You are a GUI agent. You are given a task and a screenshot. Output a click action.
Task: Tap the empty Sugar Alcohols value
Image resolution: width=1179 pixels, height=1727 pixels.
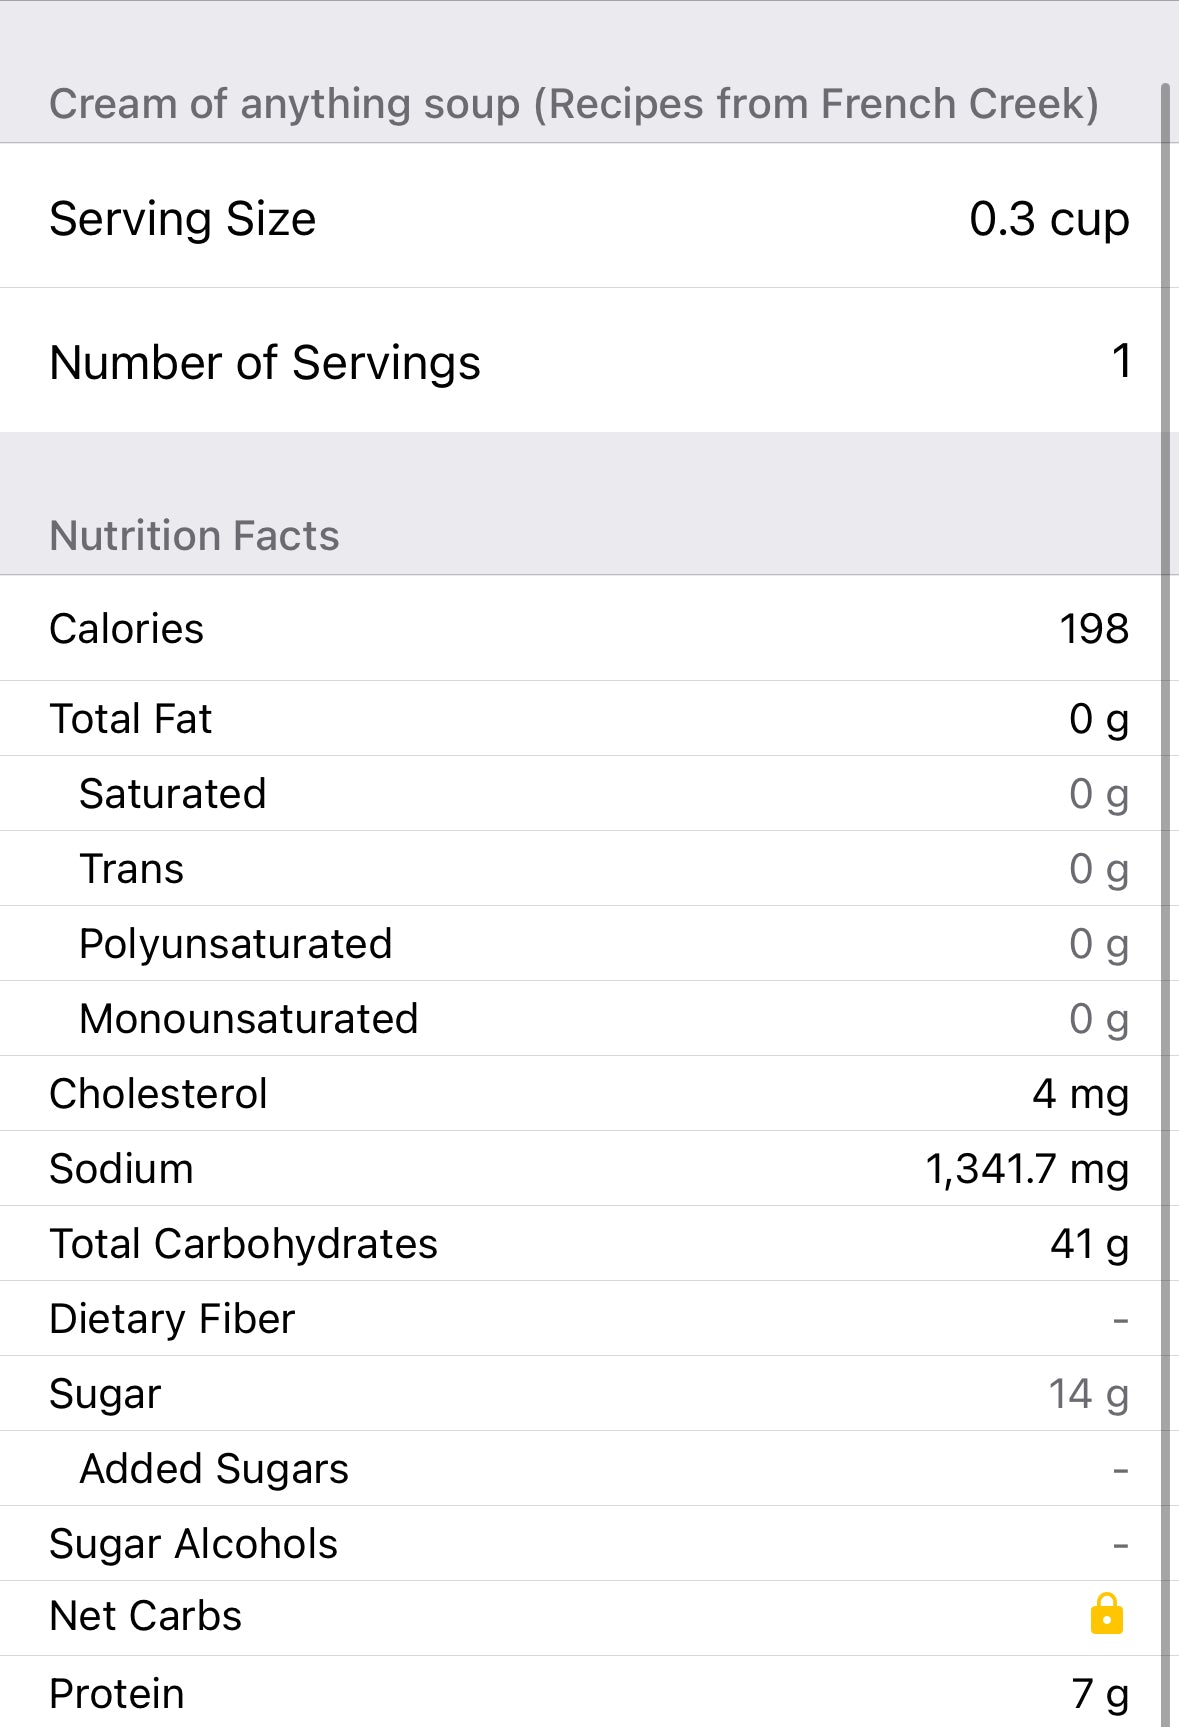pos(1120,1545)
